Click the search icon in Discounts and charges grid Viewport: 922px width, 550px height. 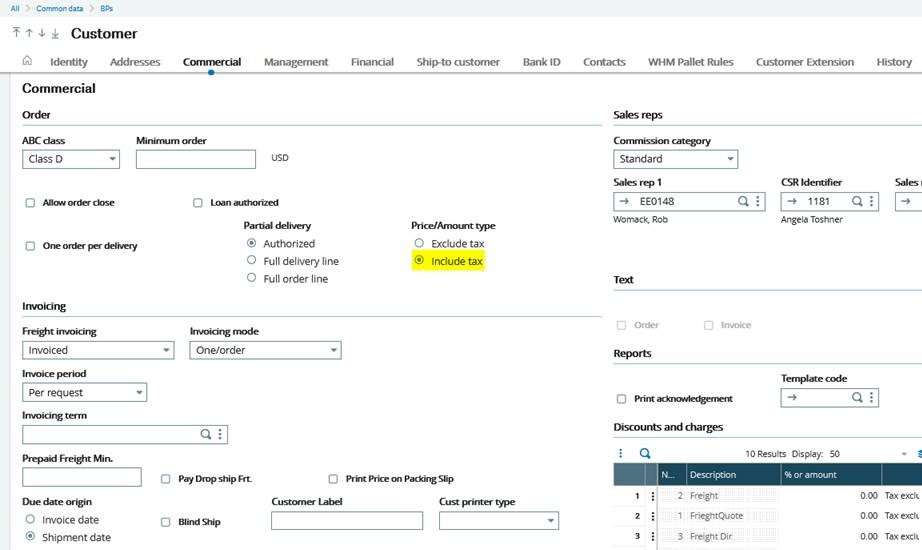pos(645,453)
